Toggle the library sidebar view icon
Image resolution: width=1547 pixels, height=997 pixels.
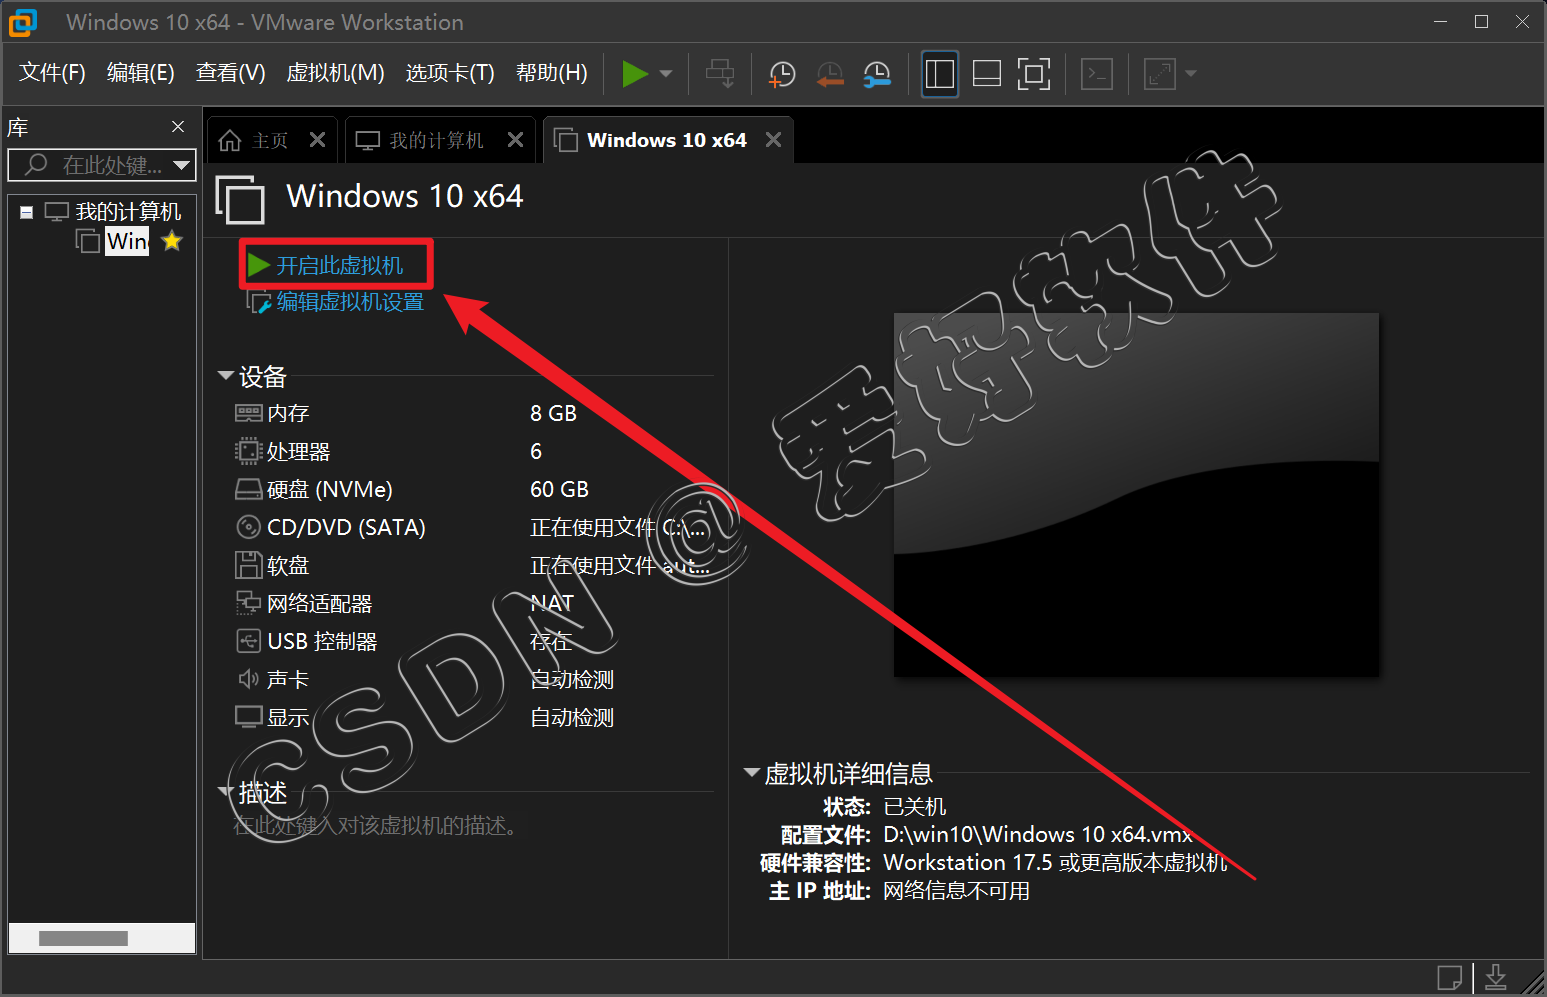pyautogui.click(x=940, y=74)
